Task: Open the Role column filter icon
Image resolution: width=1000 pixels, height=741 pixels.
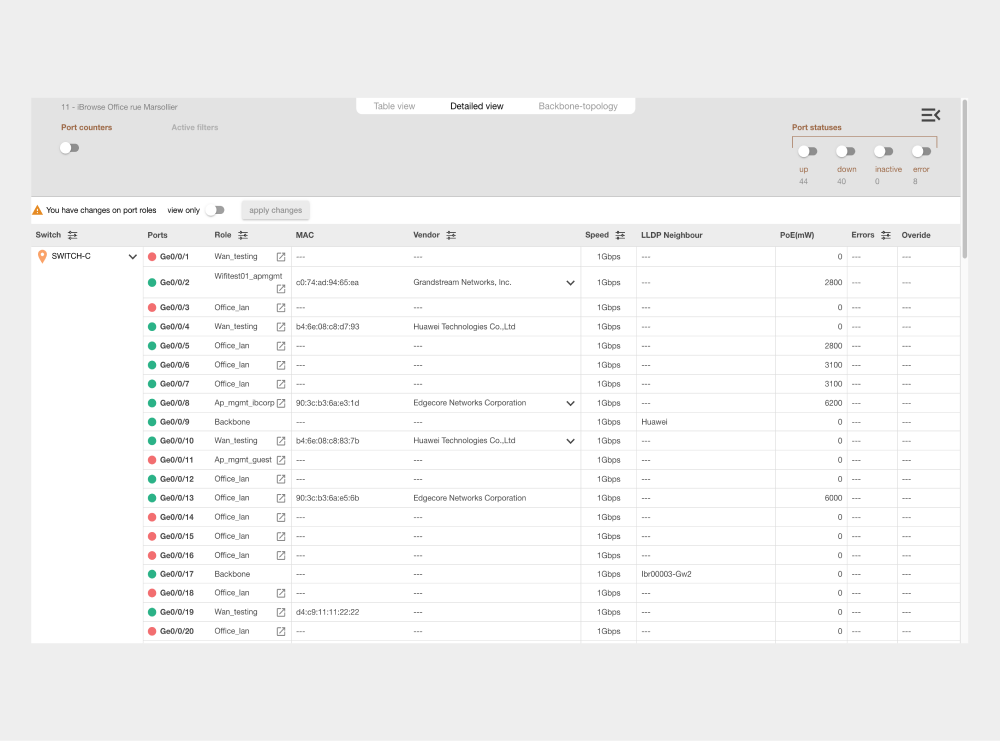Action: 243,235
